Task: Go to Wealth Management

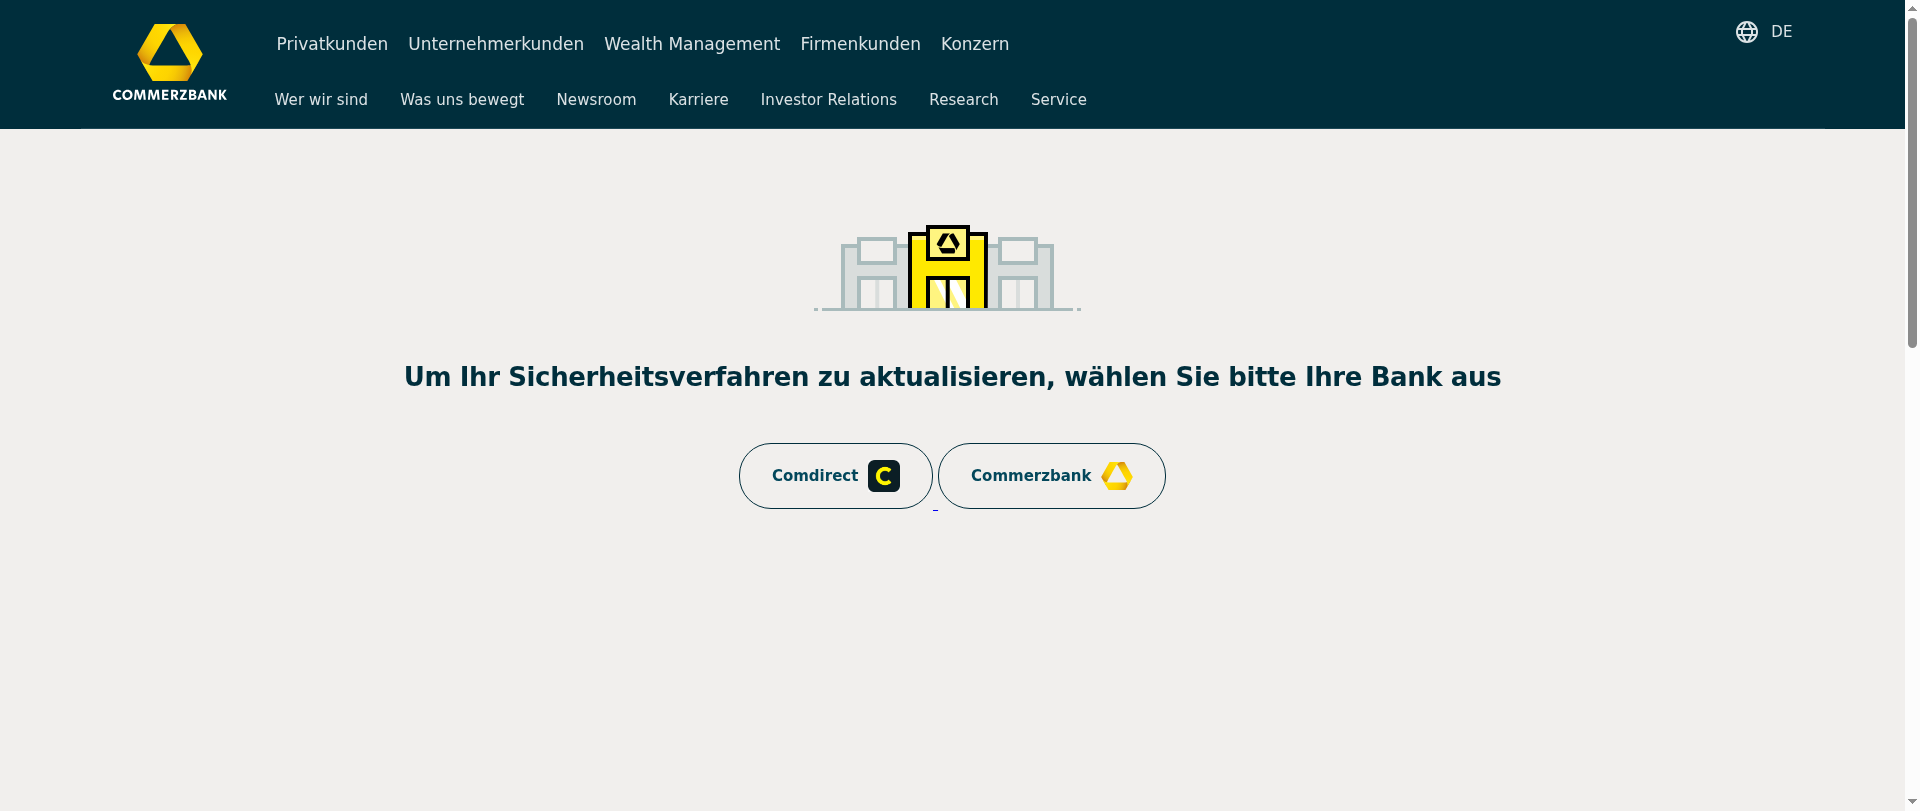Action: pos(692,44)
